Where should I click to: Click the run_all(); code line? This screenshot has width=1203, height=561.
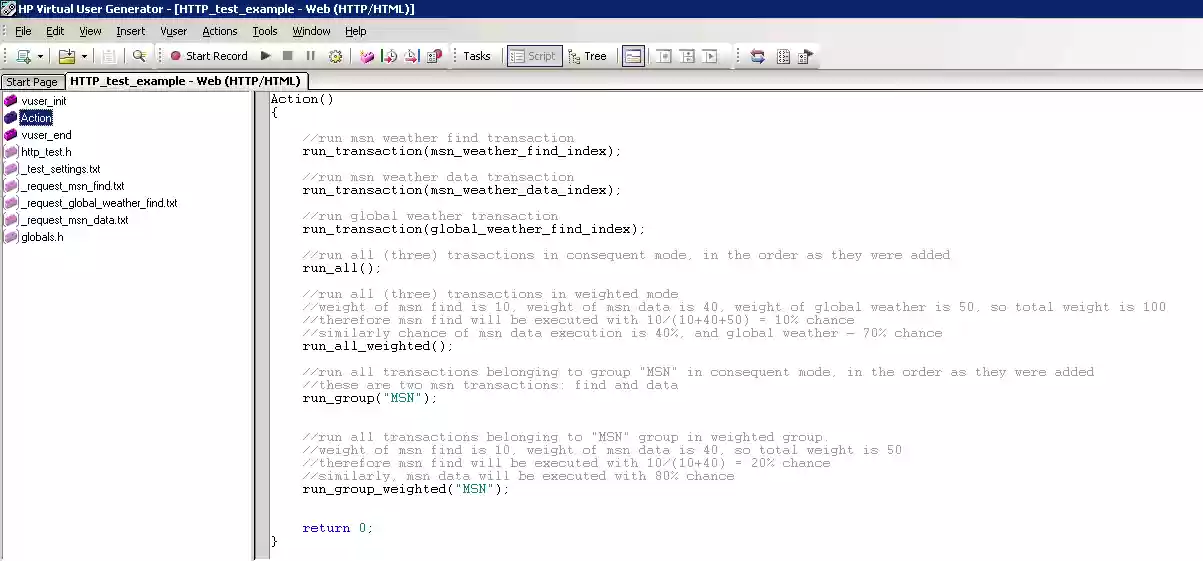[342, 268]
